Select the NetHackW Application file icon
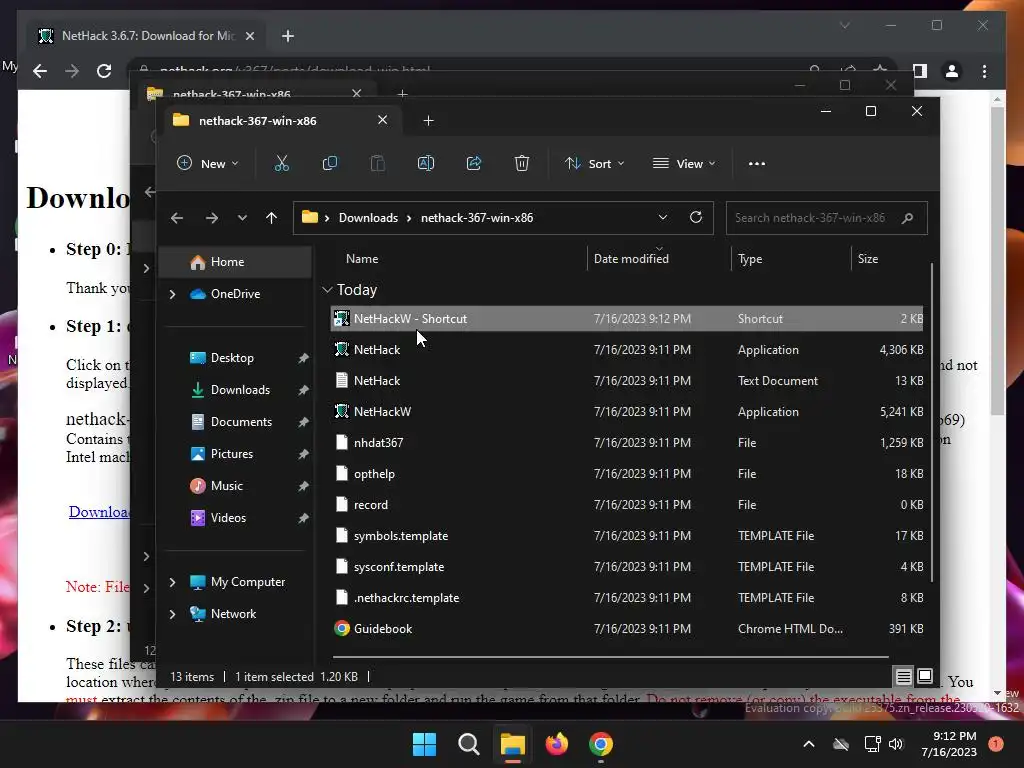The width and height of the screenshot is (1024, 768). tap(342, 411)
